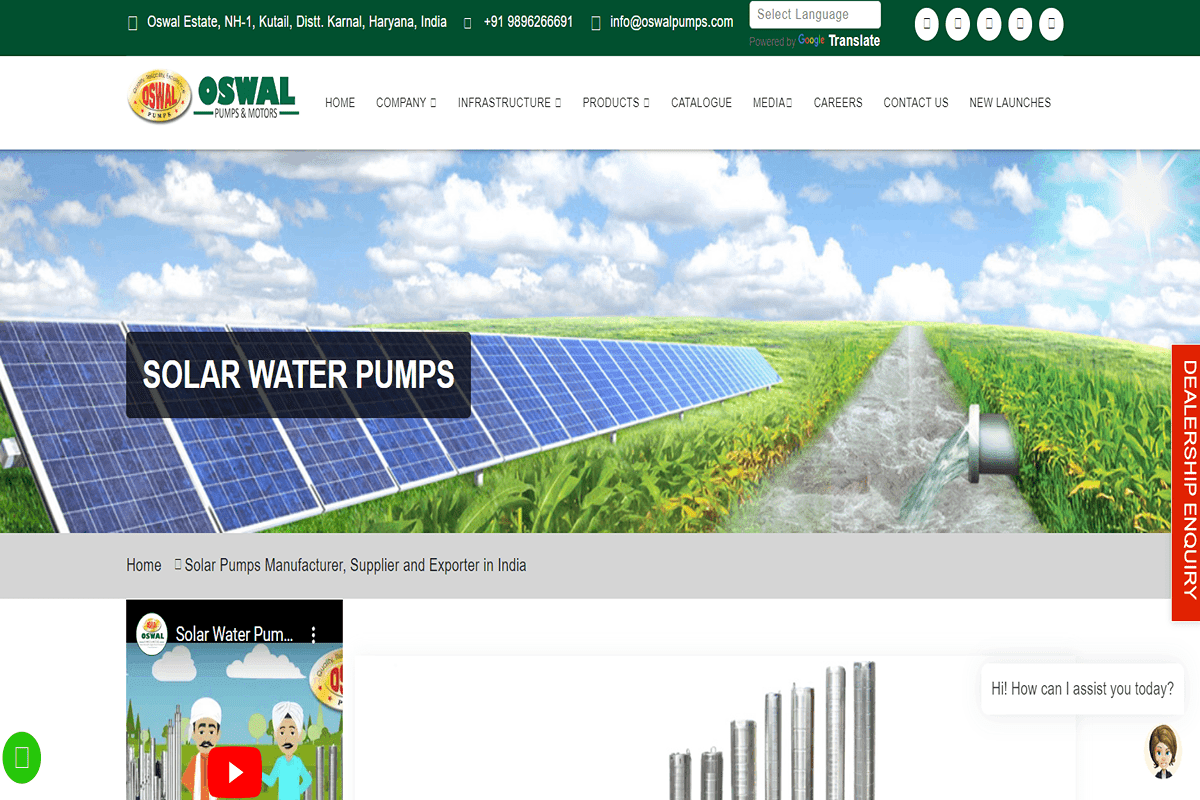Click the chatbot greeting message bubble
Image resolution: width=1200 pixels, height=800 pixels.
(x=1082, y=689)
